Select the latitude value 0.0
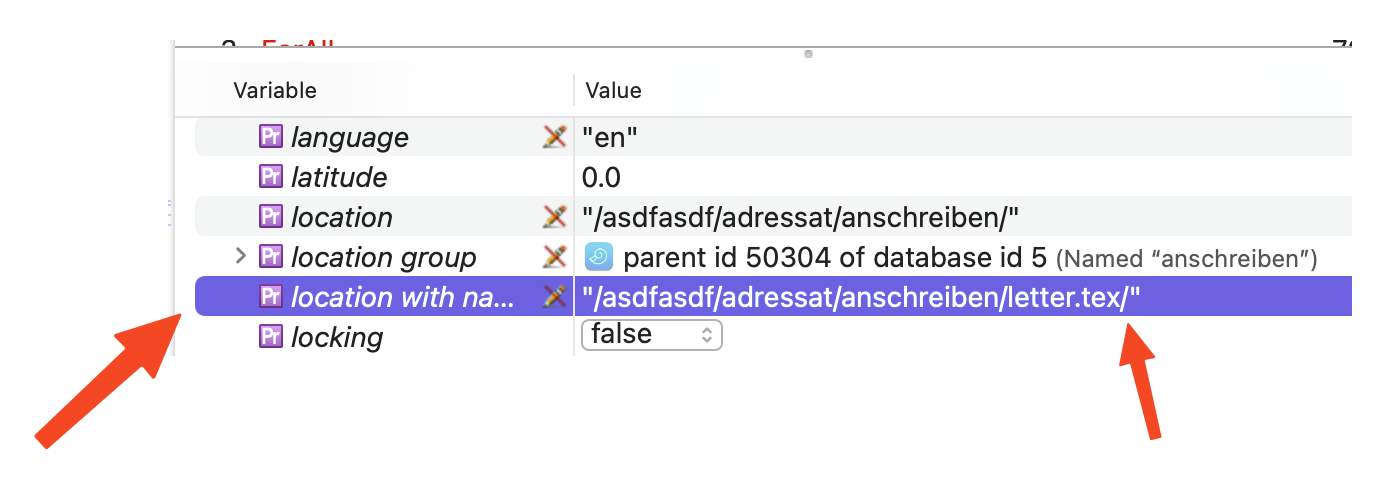This screenshot has height=483, width=1392. pyautogui.click(x=601, y=178)
